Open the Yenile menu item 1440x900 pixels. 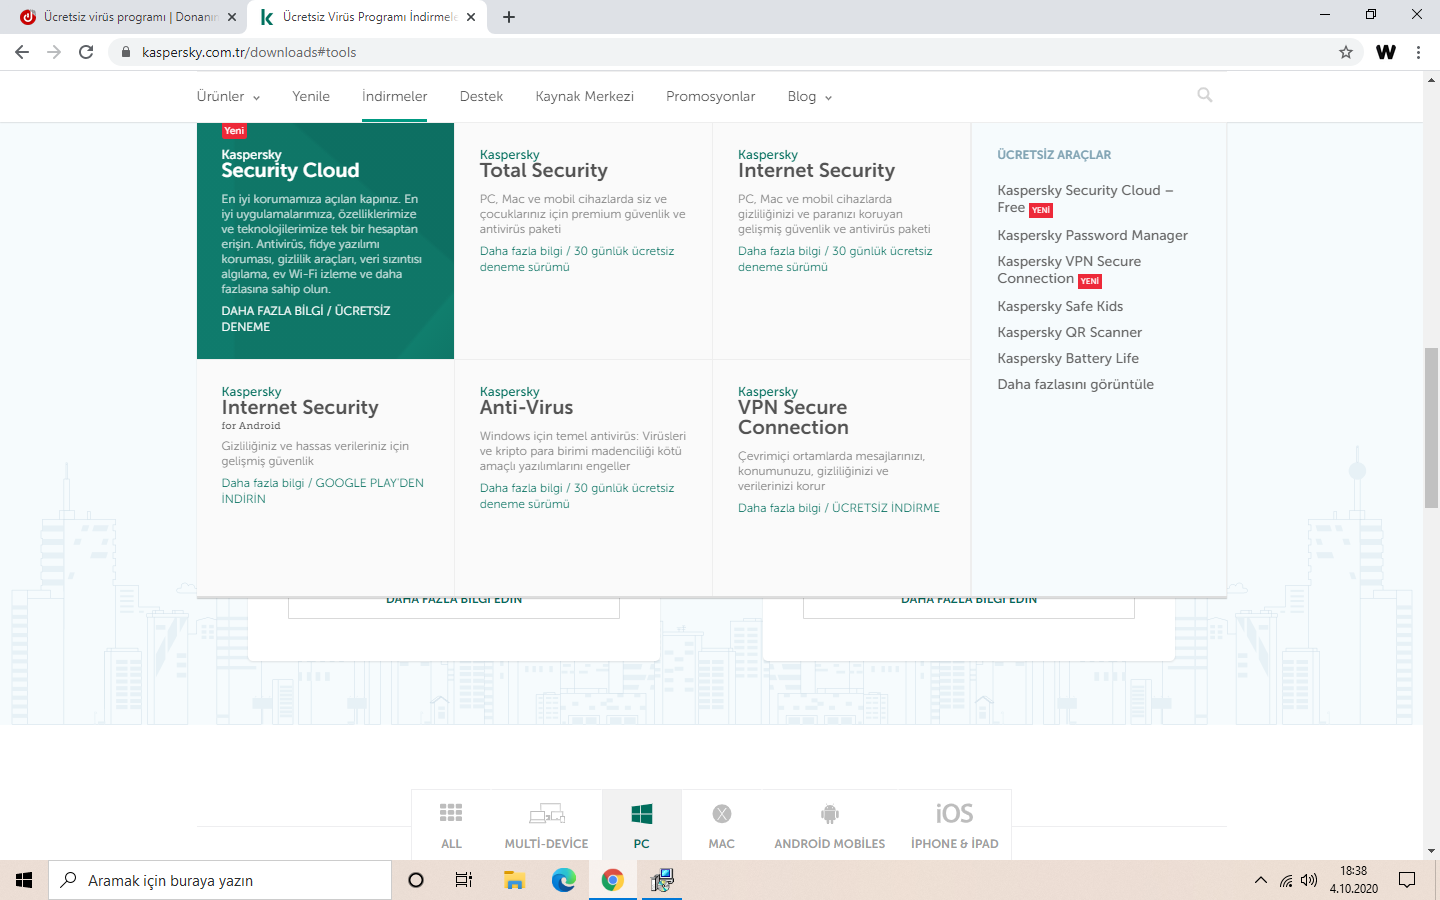[x=311, y=96]
